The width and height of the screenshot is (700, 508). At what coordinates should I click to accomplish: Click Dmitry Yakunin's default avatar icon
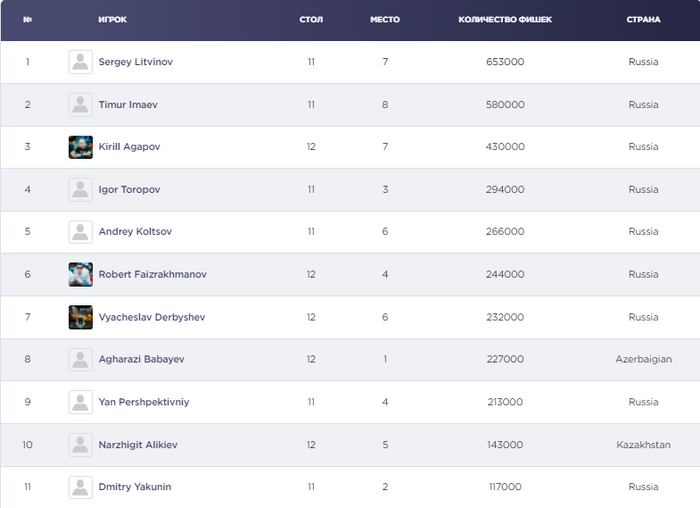pyautogui.click(x=81, y=487)
